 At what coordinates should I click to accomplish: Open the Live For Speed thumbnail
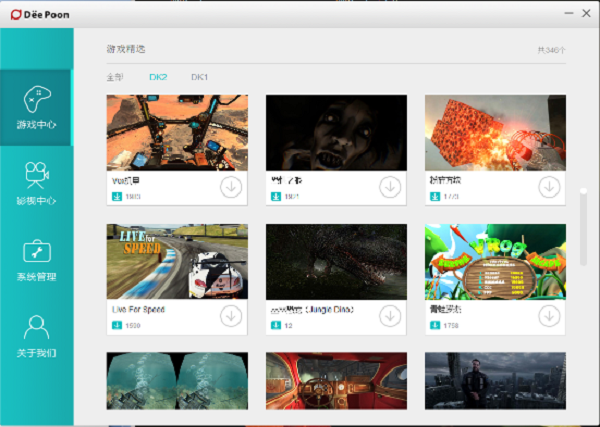tap(177, 262)
